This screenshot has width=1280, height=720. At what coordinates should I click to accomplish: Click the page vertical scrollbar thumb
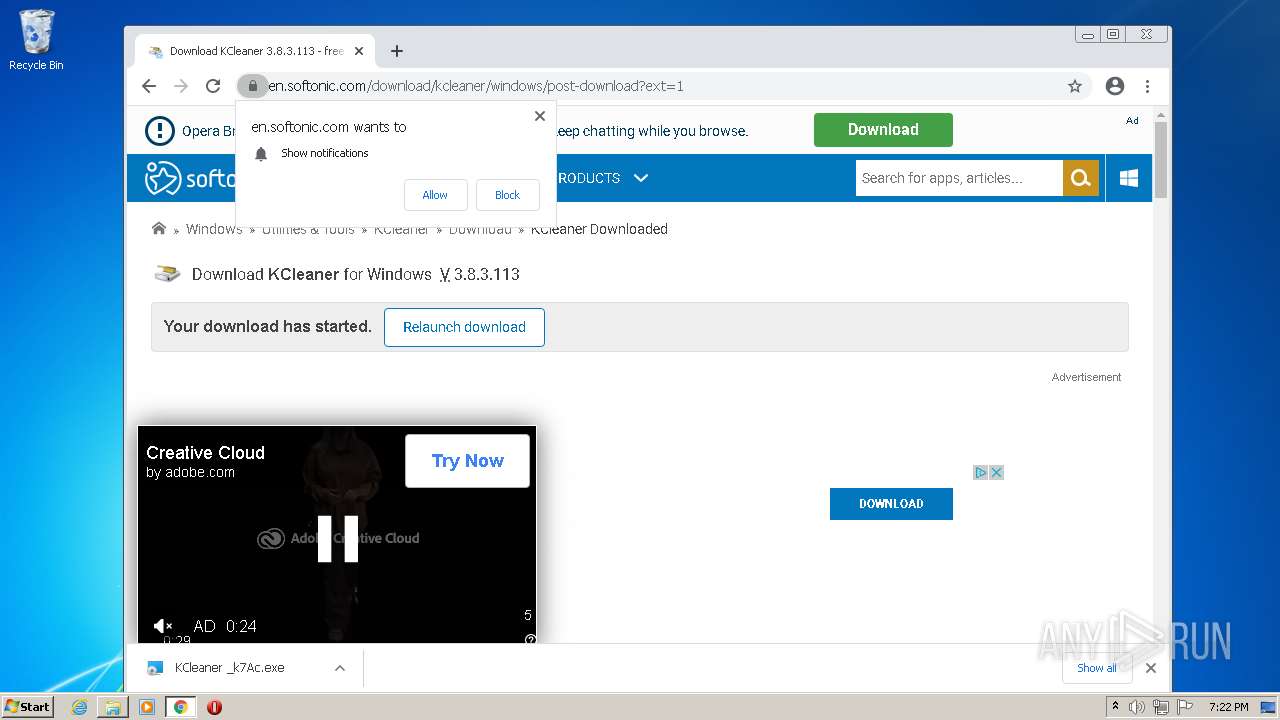1161,160
